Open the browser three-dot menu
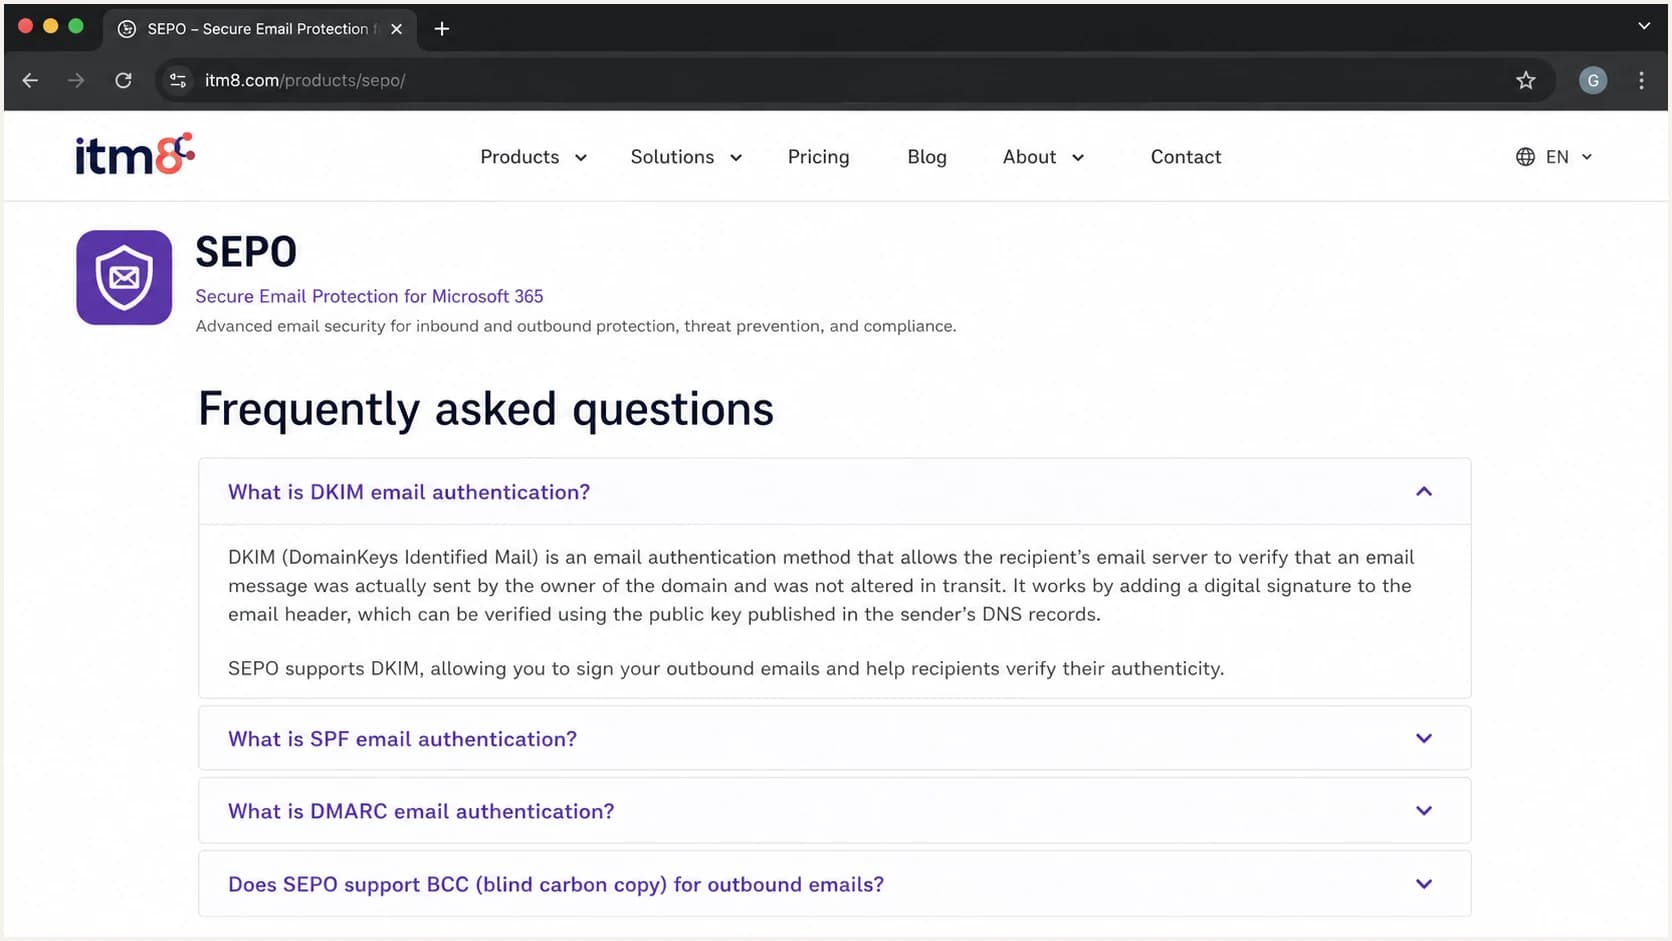This screenshot has width=1672, height=941. click(x=1641, y=80)
